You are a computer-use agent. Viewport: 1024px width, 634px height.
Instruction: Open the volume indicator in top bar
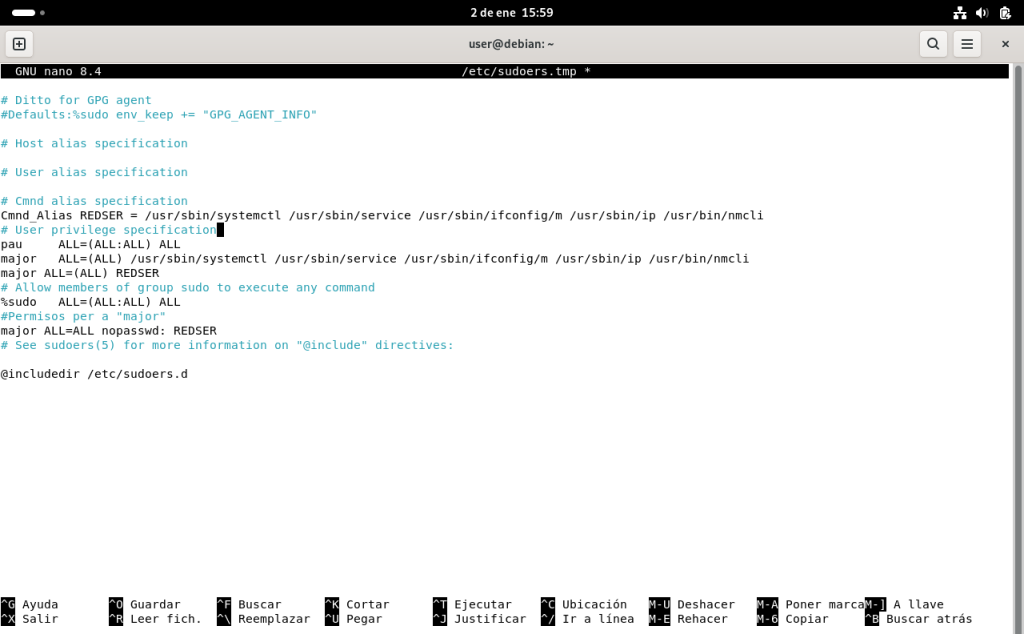click(981, 13)
